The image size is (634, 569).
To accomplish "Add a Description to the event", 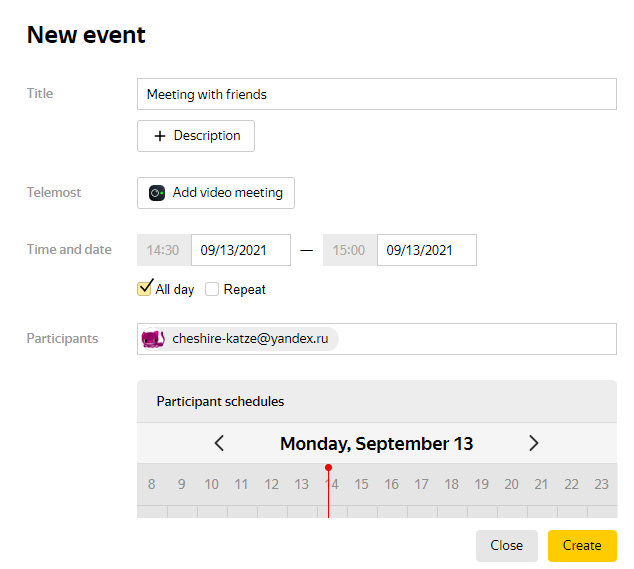I will (196, 136).
